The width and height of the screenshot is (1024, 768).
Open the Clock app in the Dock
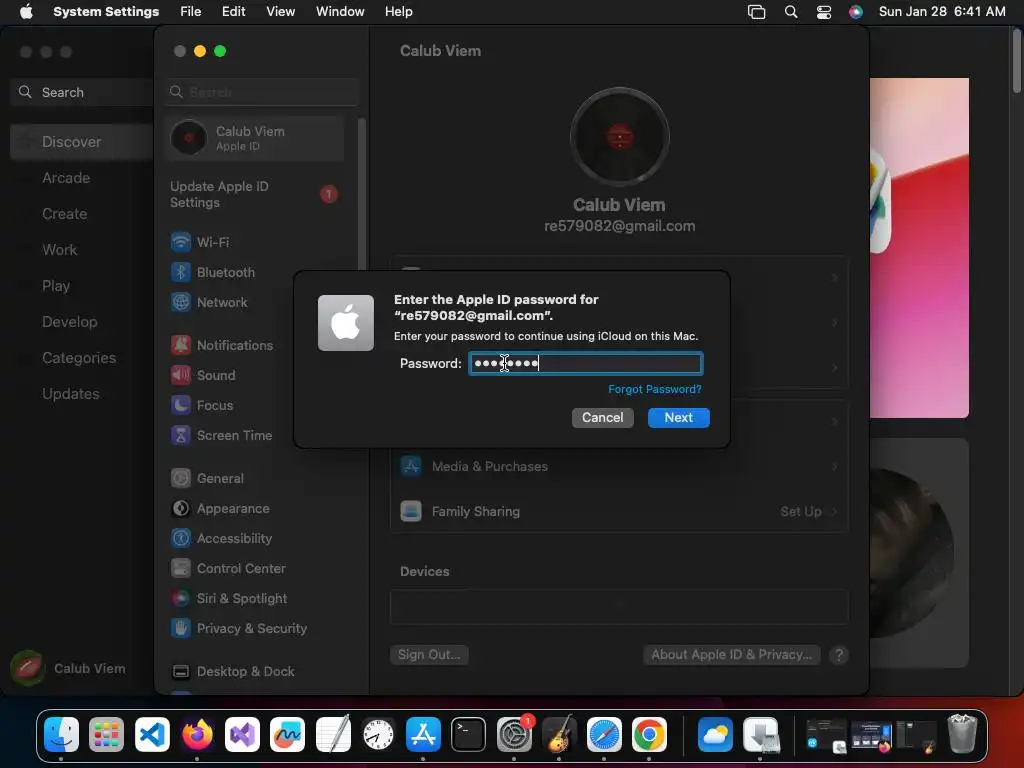point(378,734)
